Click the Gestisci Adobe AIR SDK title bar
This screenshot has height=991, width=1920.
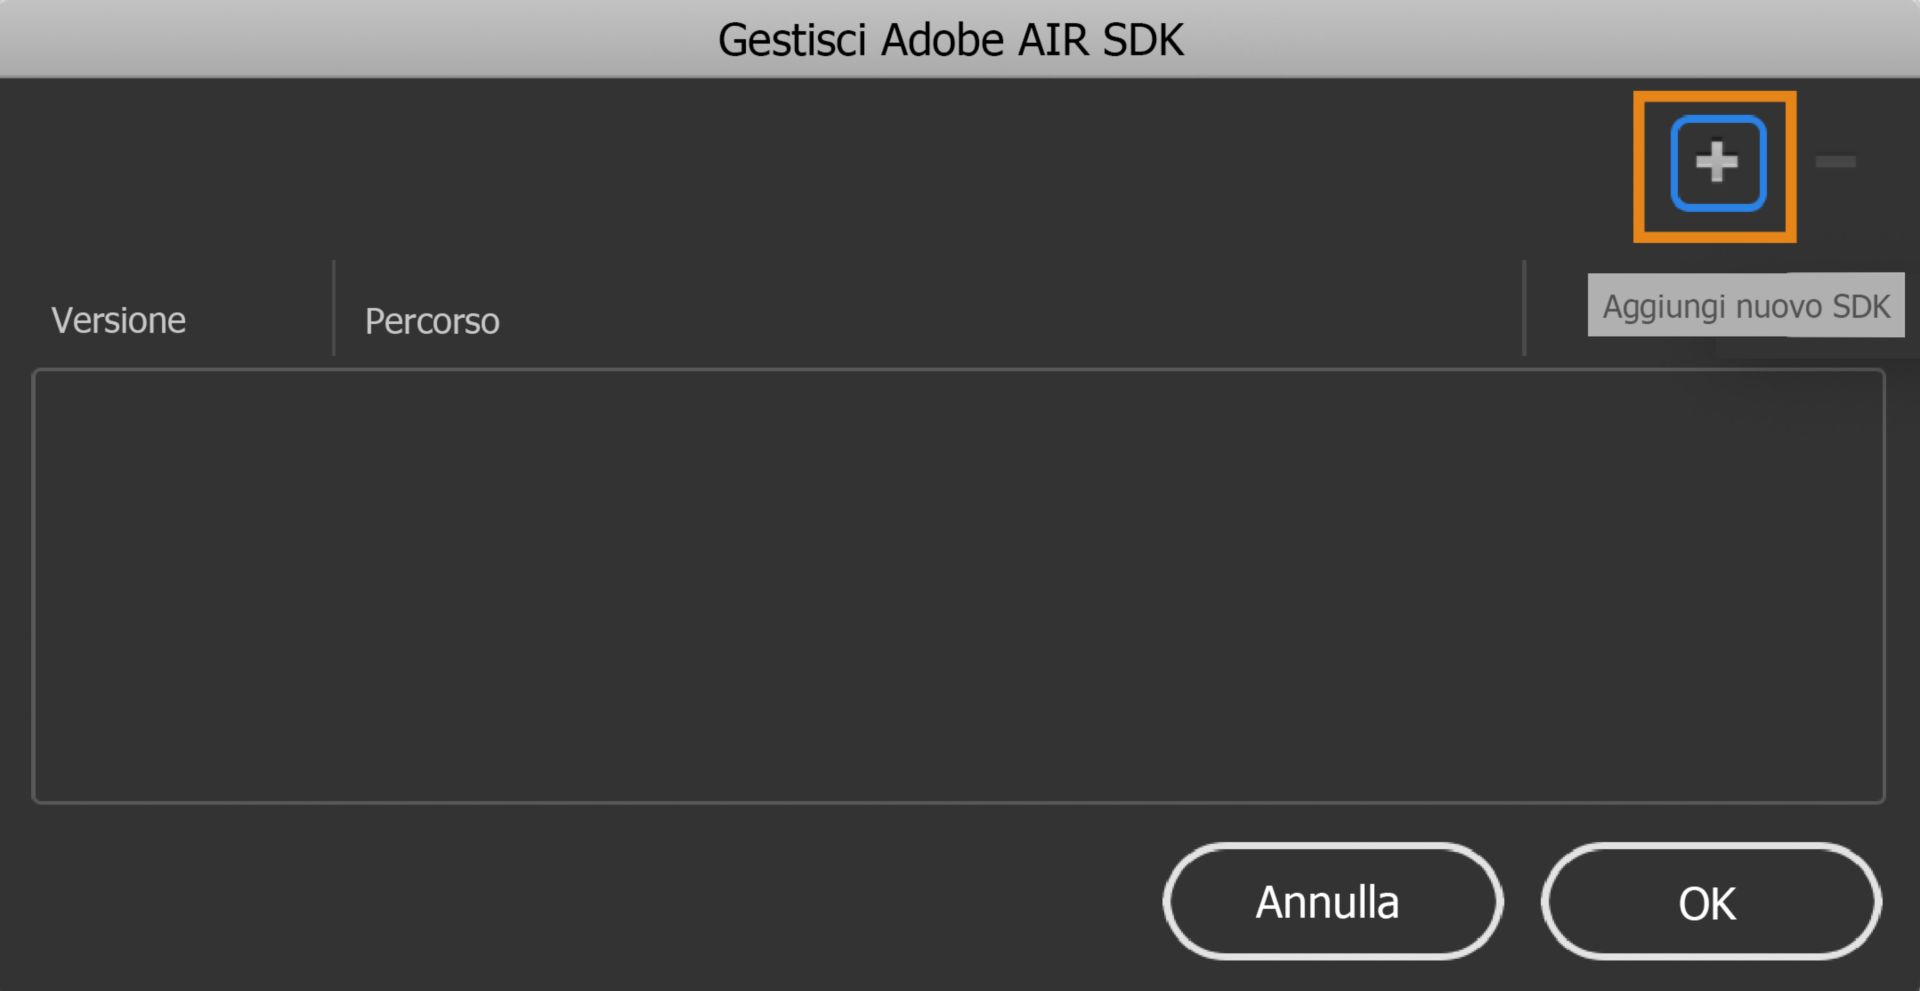coord(950,38)
